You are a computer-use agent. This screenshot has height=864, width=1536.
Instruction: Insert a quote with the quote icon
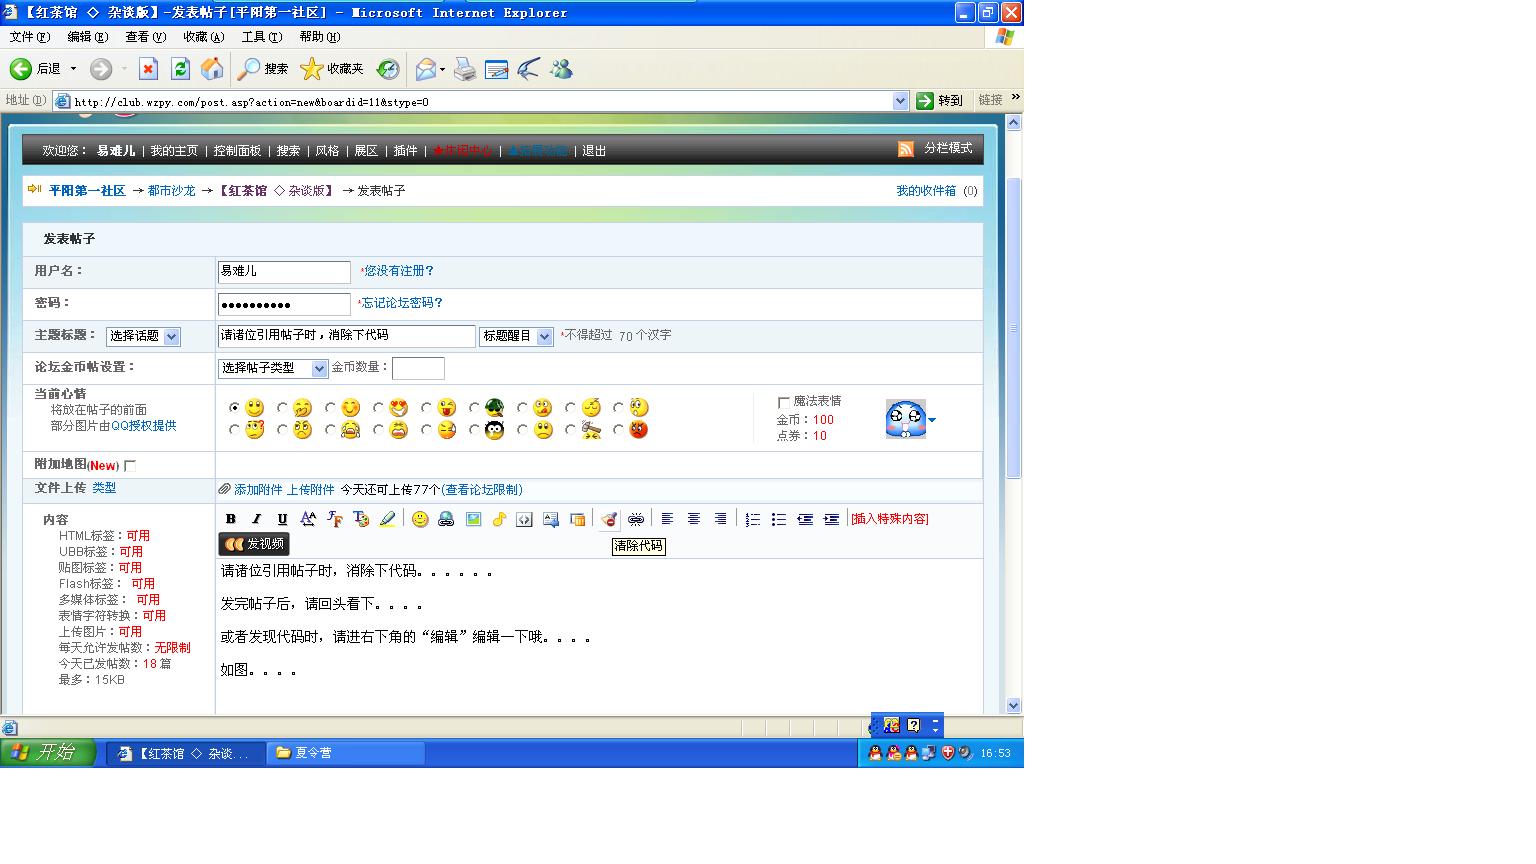coord(551,519)
